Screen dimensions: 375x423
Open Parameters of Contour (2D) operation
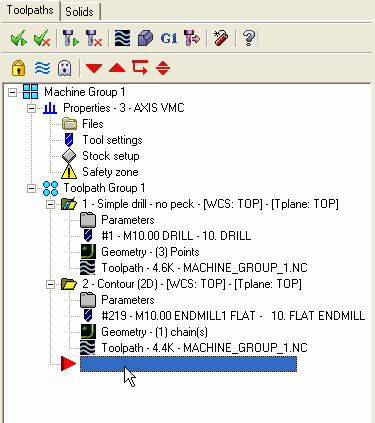pos(128,300)
